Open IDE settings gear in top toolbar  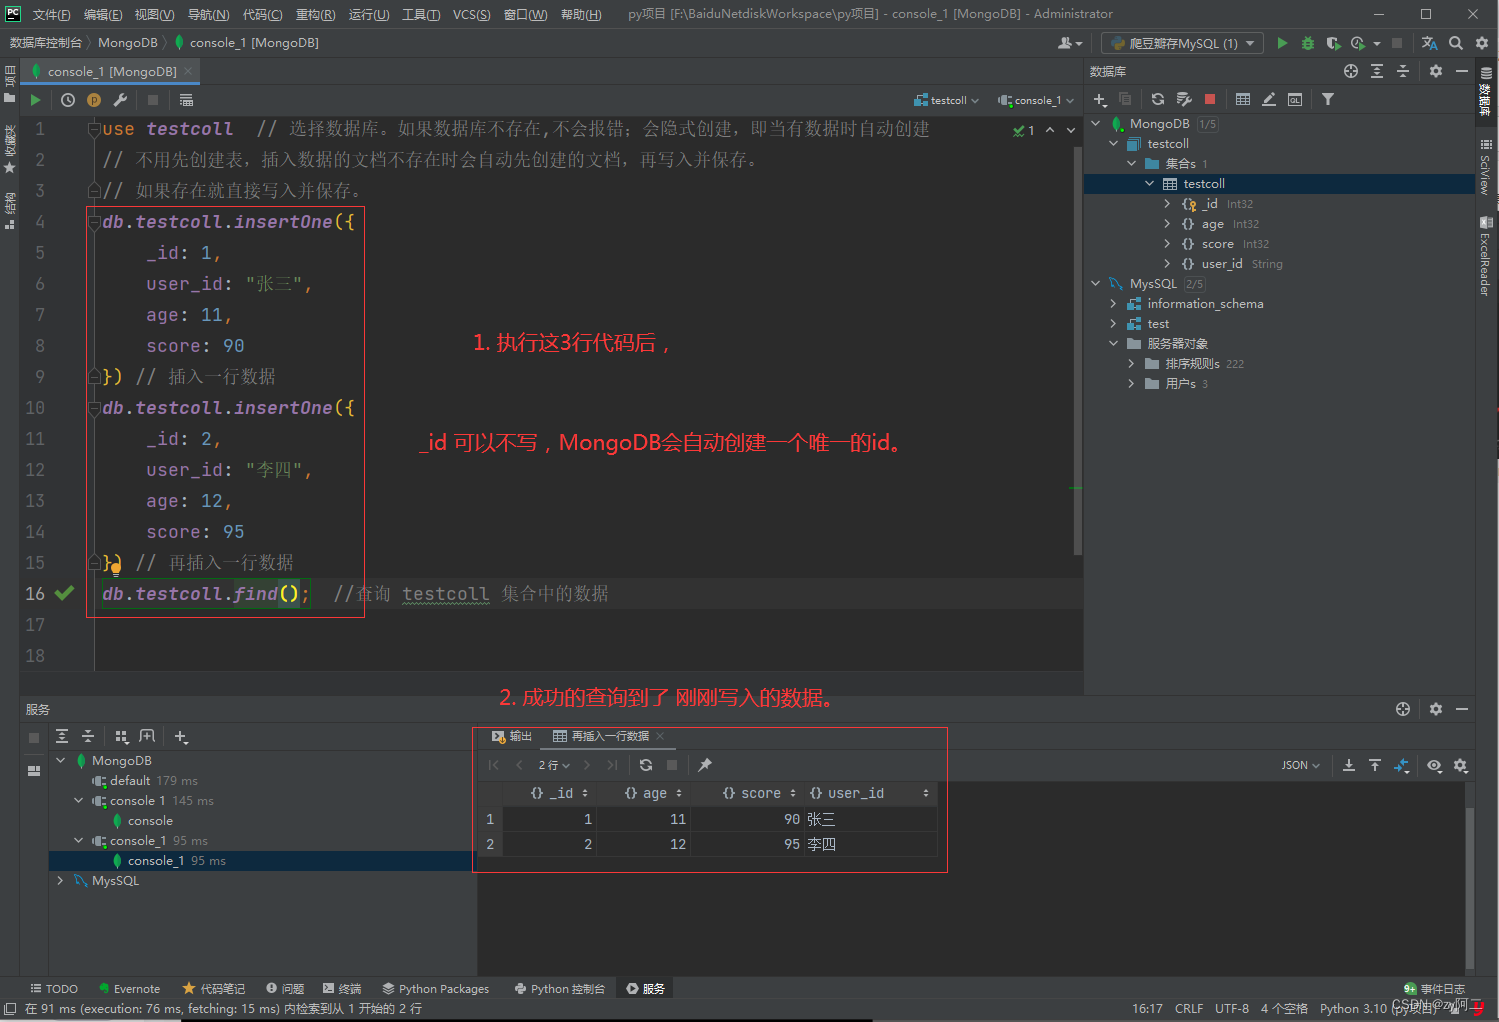click(1482, 43)
